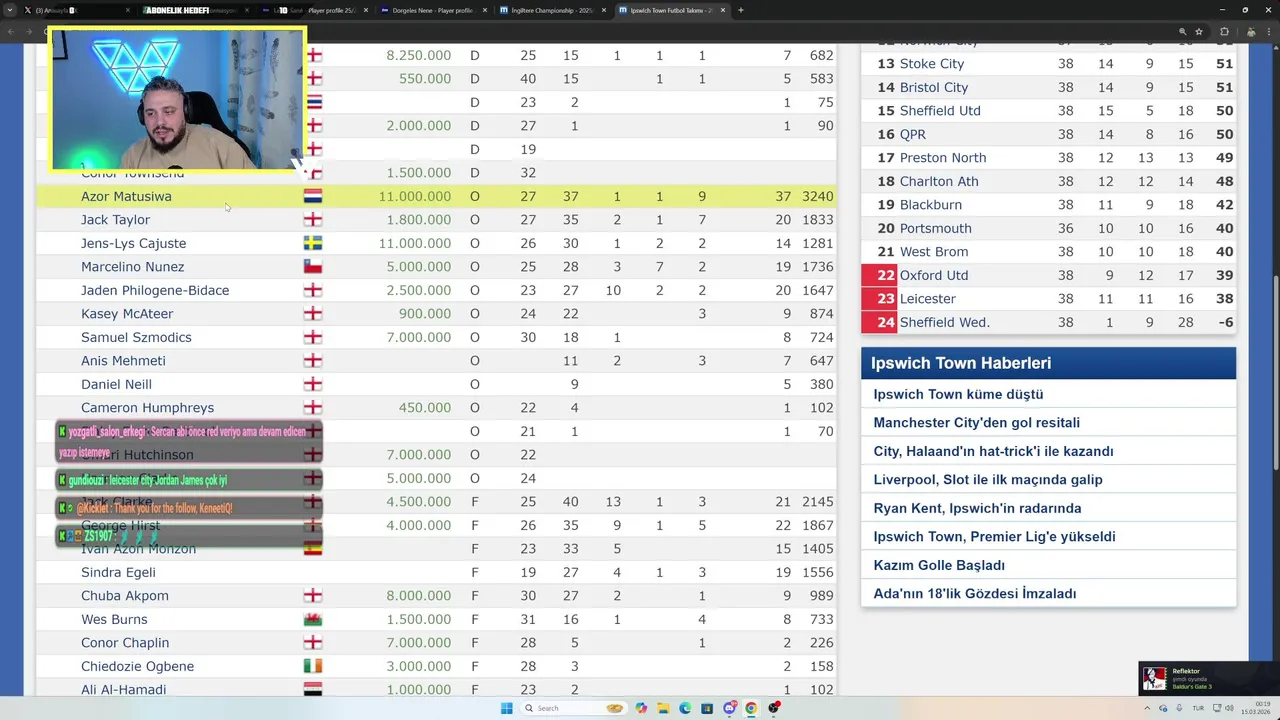This screenshot has height=720, width=1280.
Task: Click player Anis Mehmeti
Action: click(x=123, y=361)
